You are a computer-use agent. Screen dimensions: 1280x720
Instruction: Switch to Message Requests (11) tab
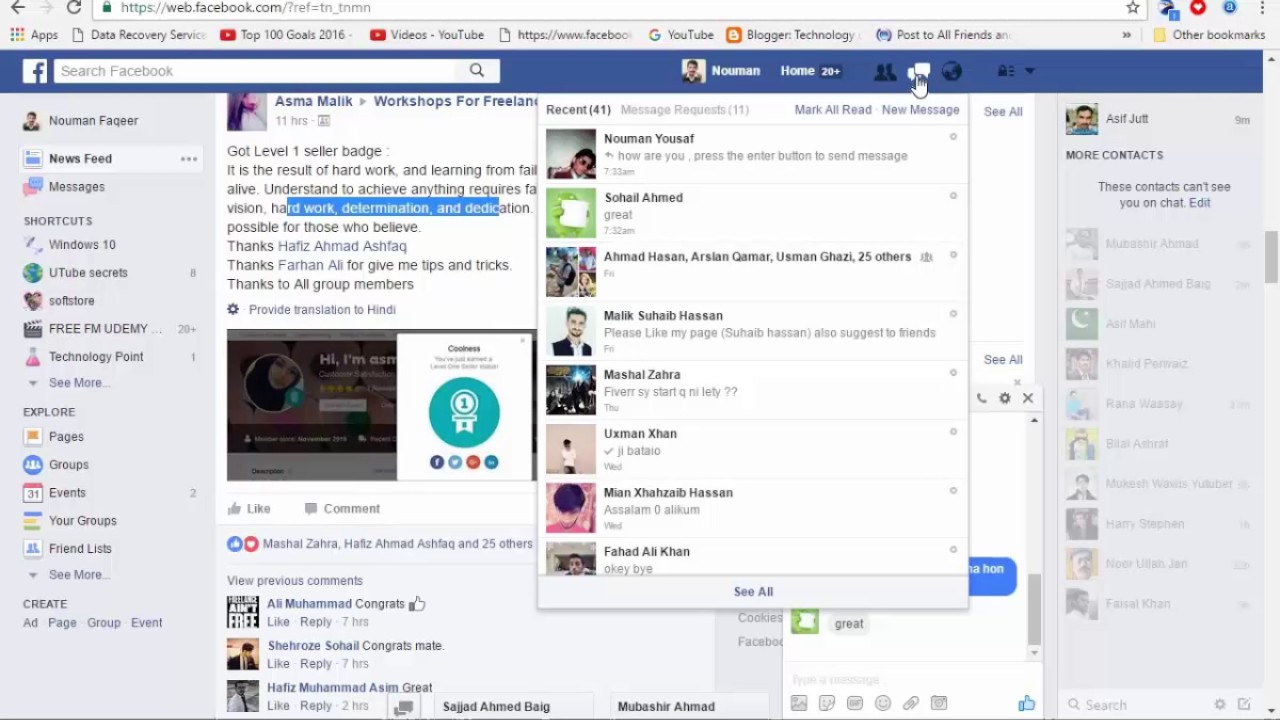684,110
